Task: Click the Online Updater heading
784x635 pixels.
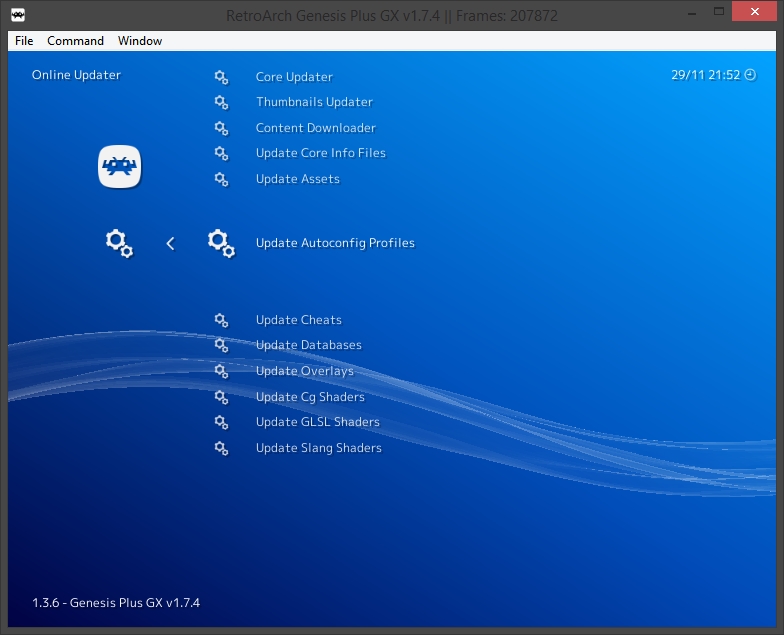Action: 76,75
